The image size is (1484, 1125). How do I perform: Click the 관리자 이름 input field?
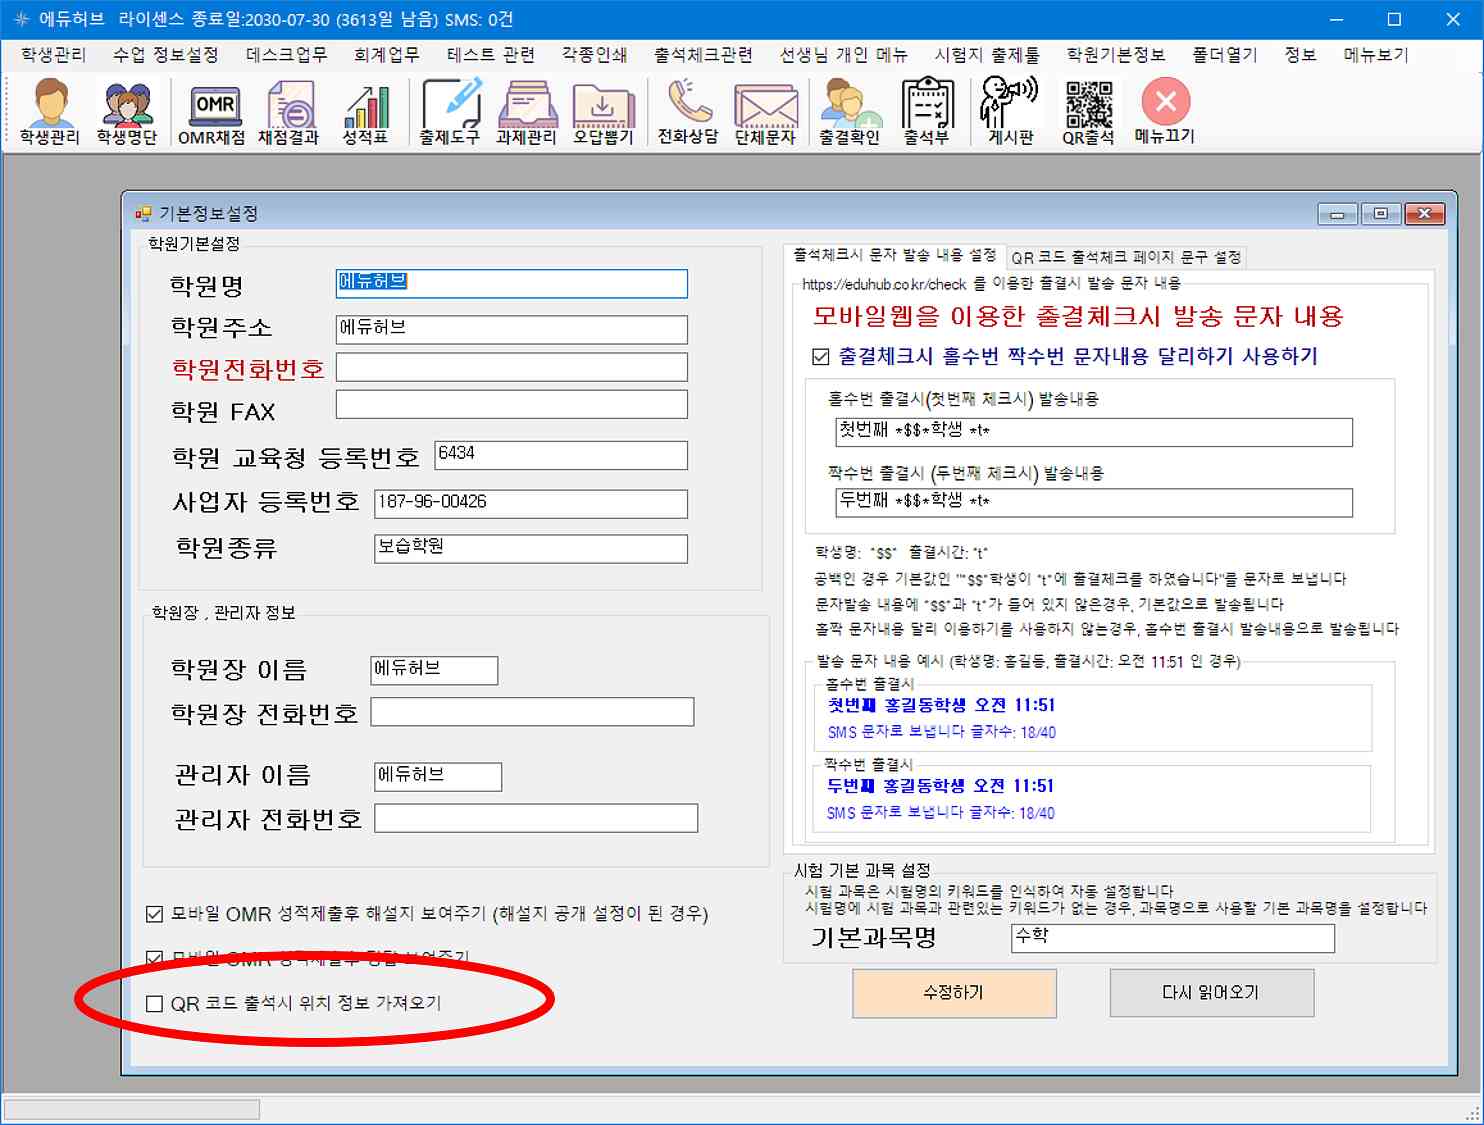pos(438,776)
